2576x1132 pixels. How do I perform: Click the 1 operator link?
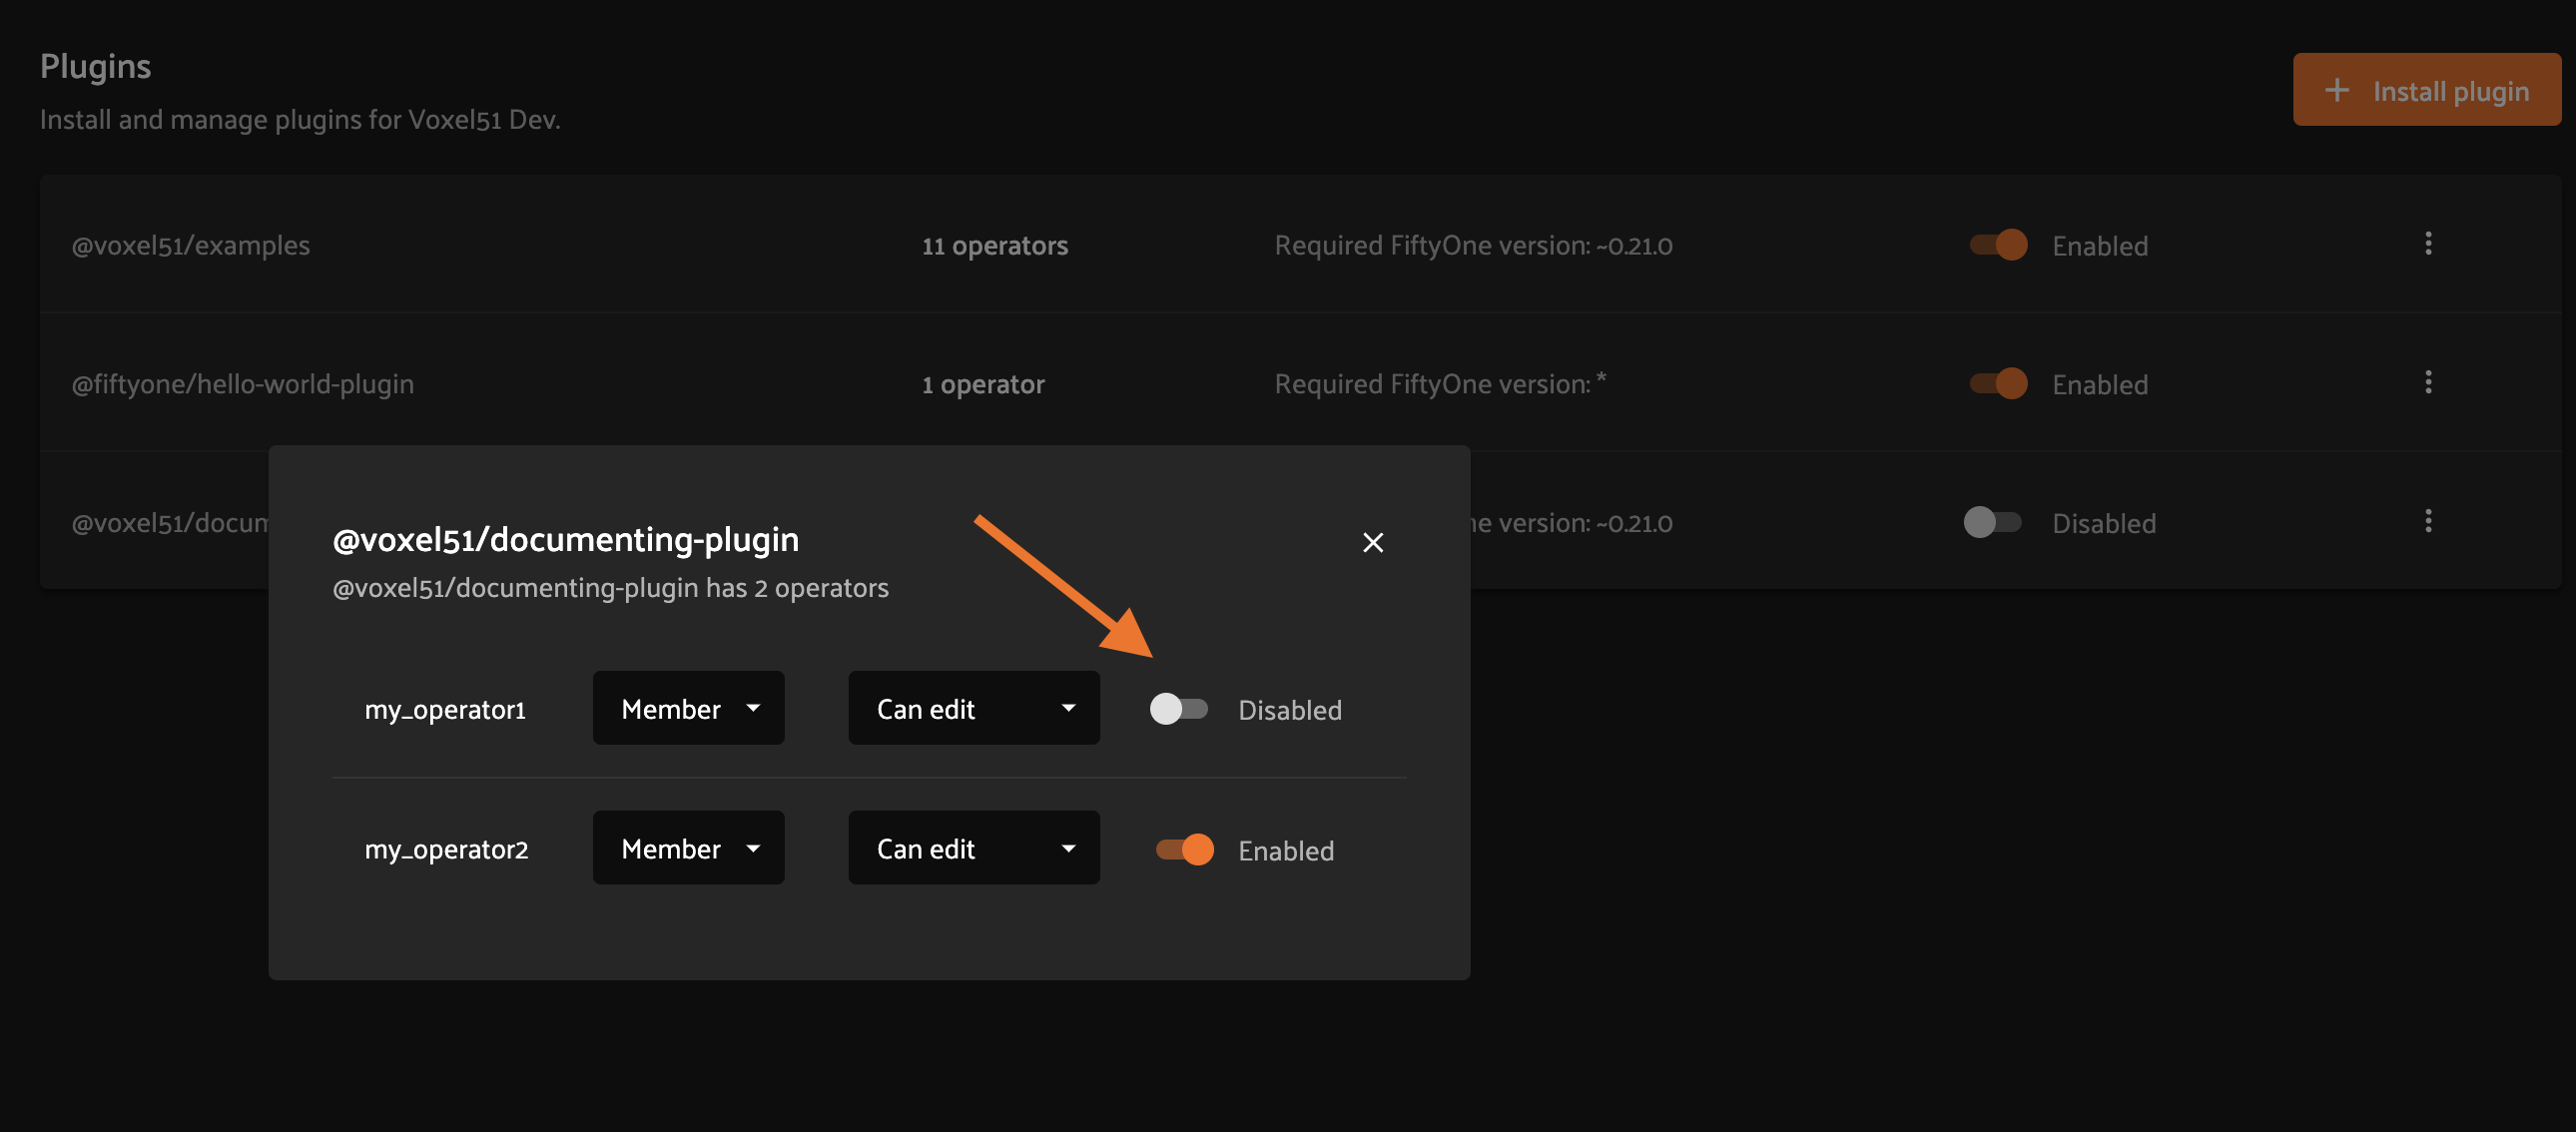pyautogui.click(x=983, y=385)
